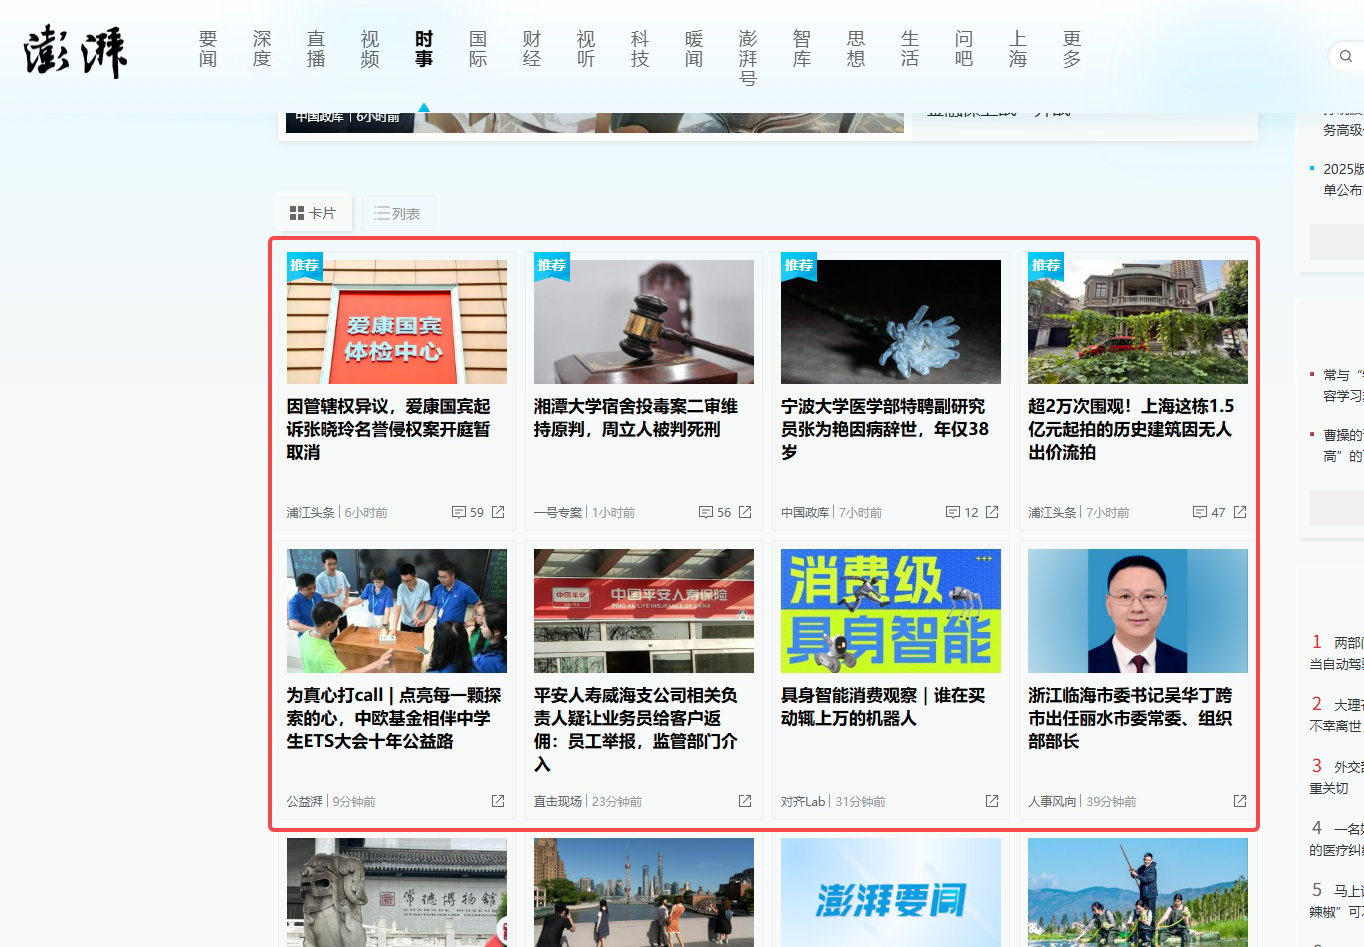Open 视频 navigation tab
Image resolution: width=1364 pixels, height=947 pixels.
pyautogui.click(x=370, y=49)
